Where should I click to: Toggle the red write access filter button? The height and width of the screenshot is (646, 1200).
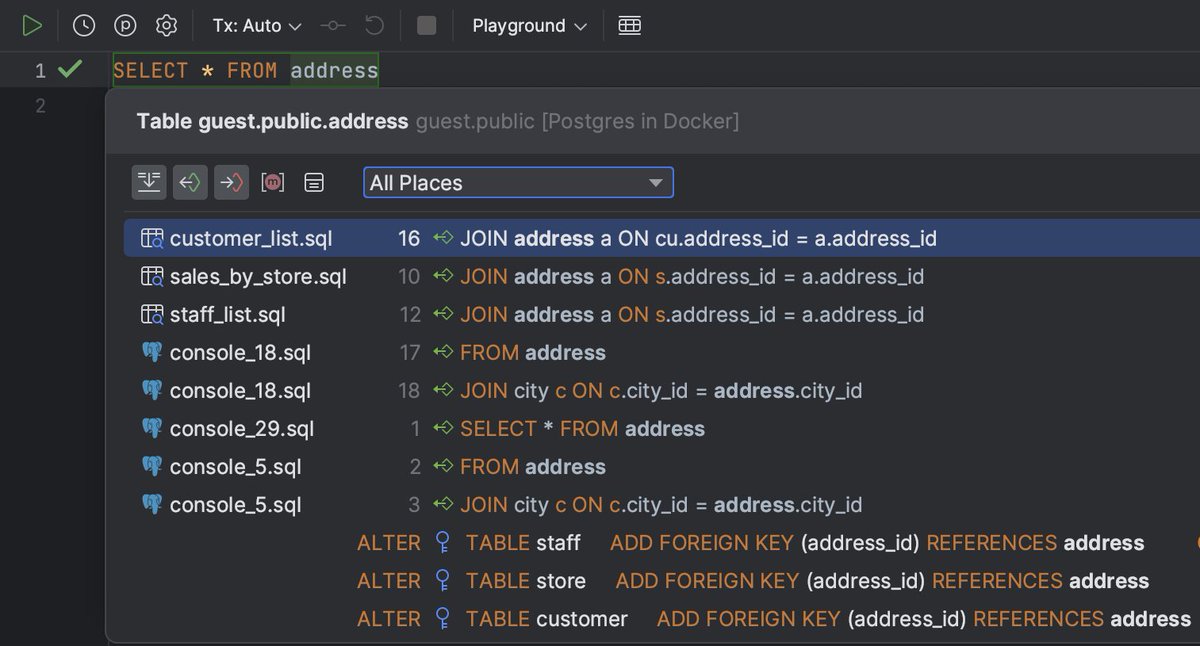pyautogui.click(x=231, y=182)
